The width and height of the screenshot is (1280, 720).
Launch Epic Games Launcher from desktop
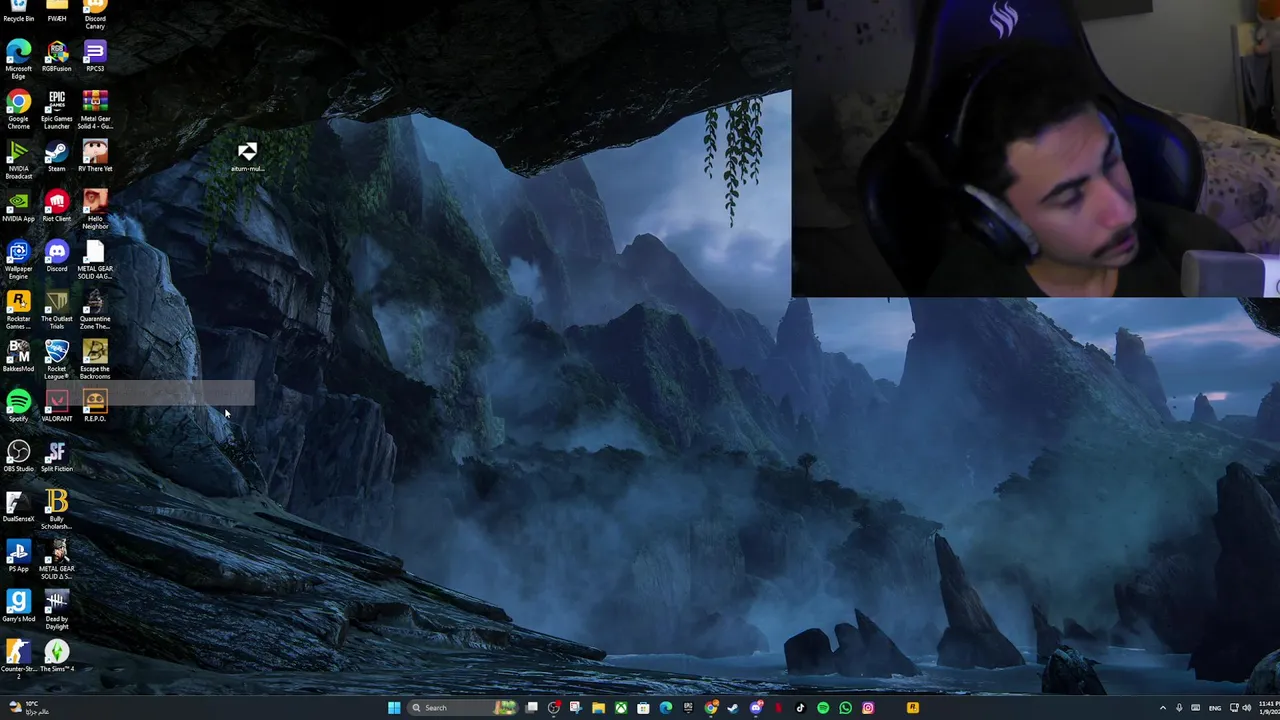pos(57,109)
